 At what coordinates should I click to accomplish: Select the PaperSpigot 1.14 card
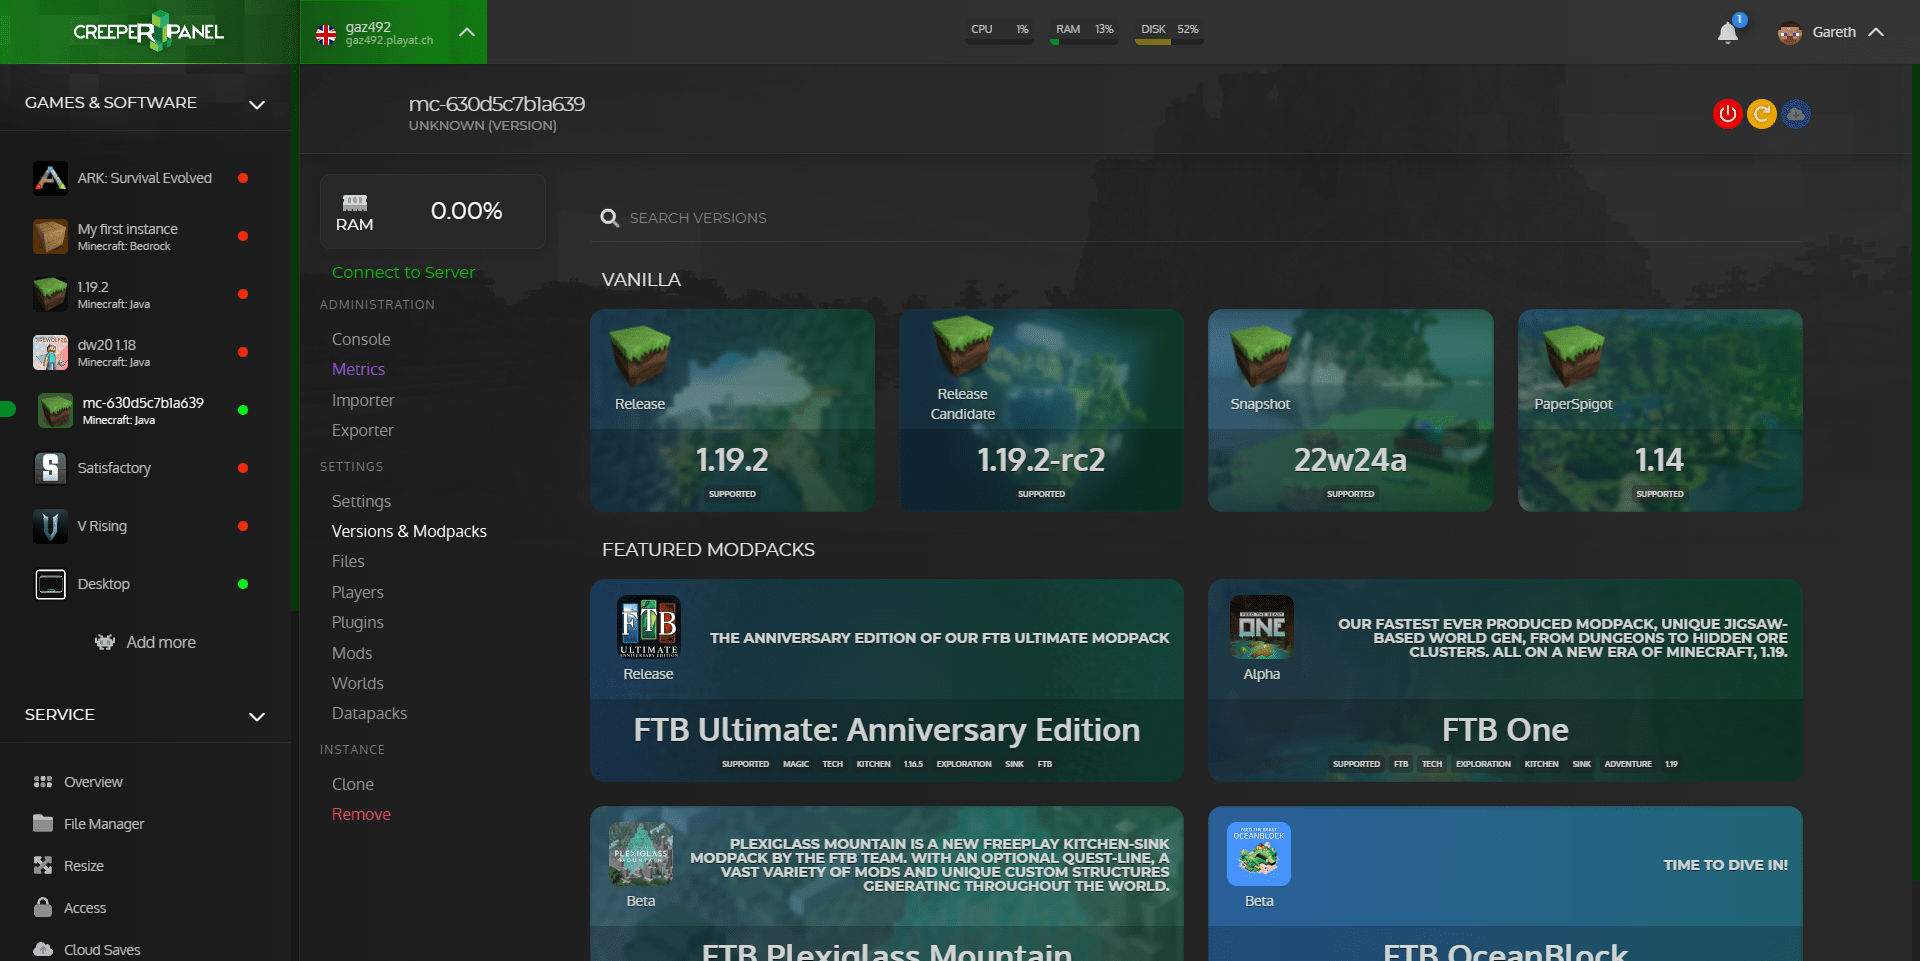1660,410
